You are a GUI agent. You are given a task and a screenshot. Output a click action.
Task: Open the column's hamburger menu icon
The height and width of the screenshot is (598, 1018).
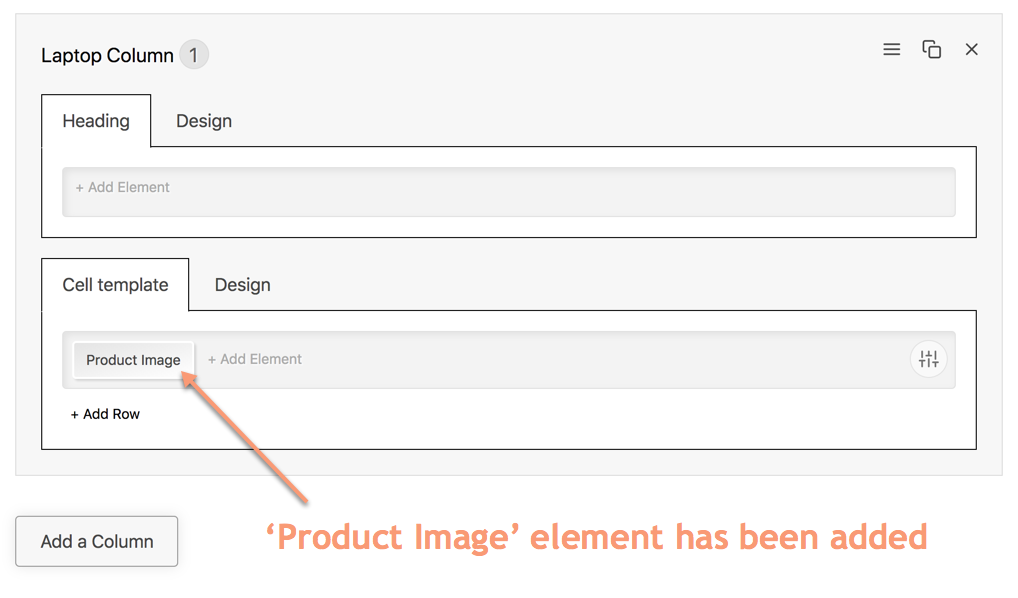coord(891,49)
